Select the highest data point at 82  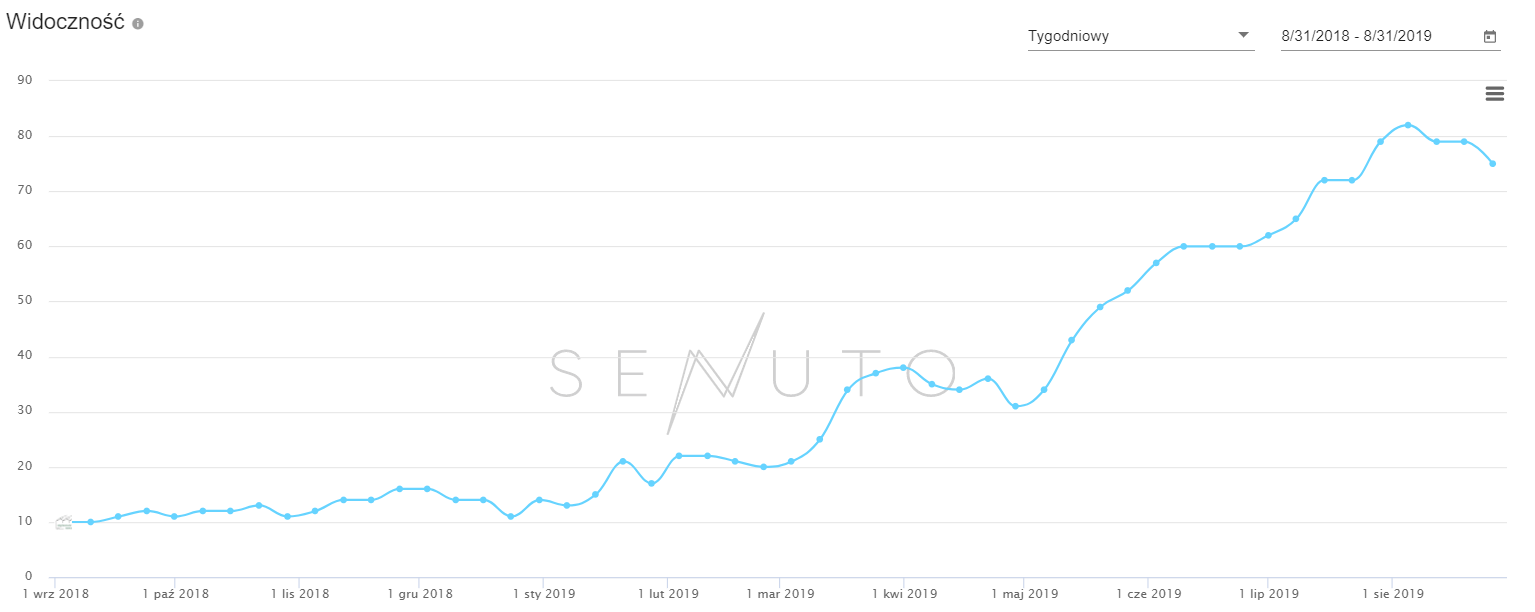pyautogui.click(x=1408, y=125)
